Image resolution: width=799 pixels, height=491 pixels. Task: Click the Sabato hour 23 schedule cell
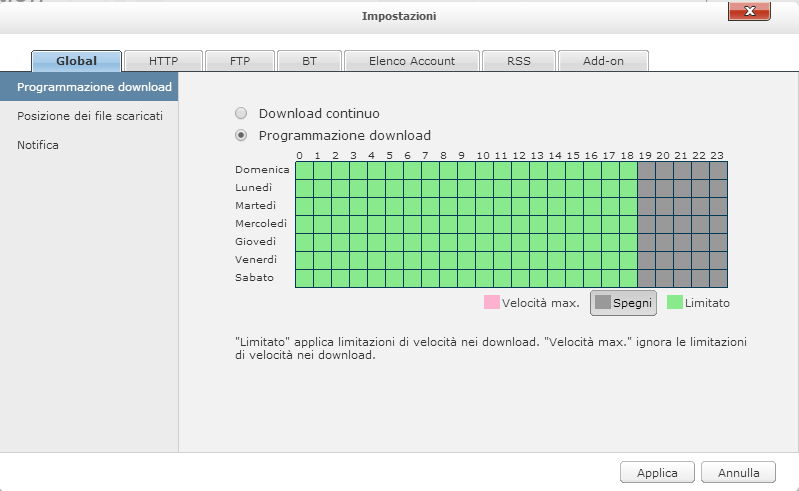[718, 278]
